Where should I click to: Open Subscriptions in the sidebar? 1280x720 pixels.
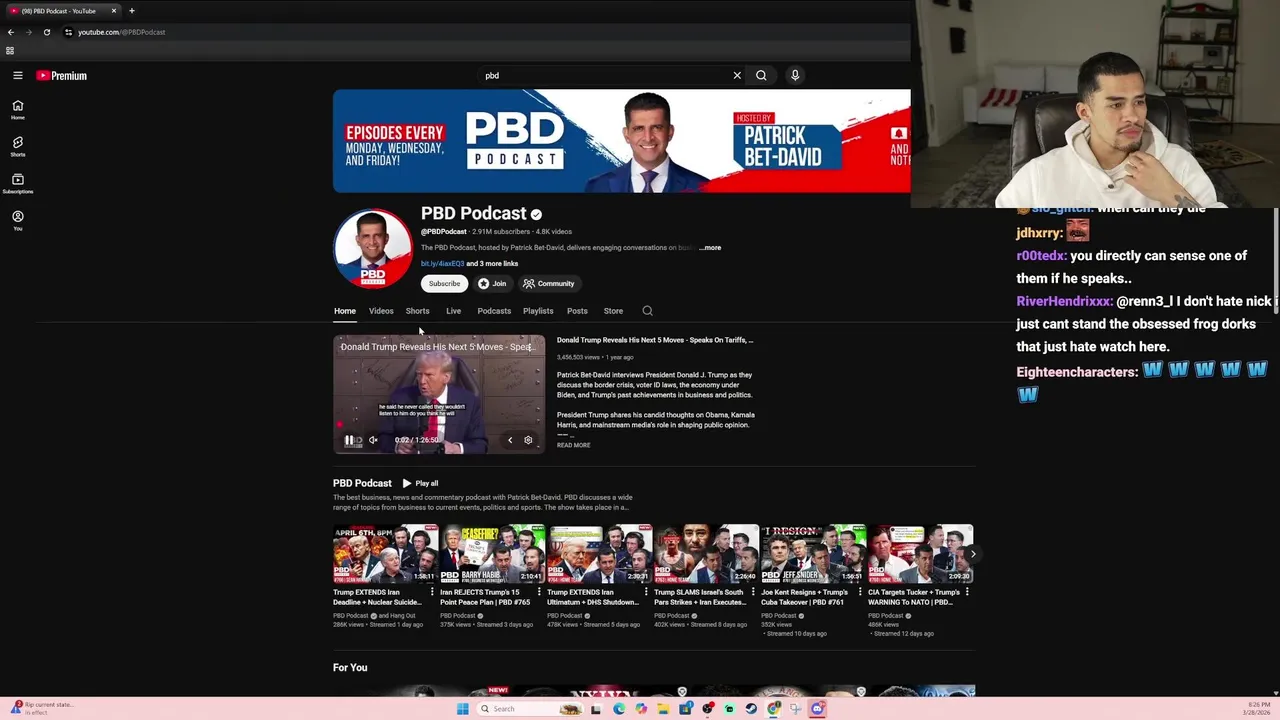[18, 184]
